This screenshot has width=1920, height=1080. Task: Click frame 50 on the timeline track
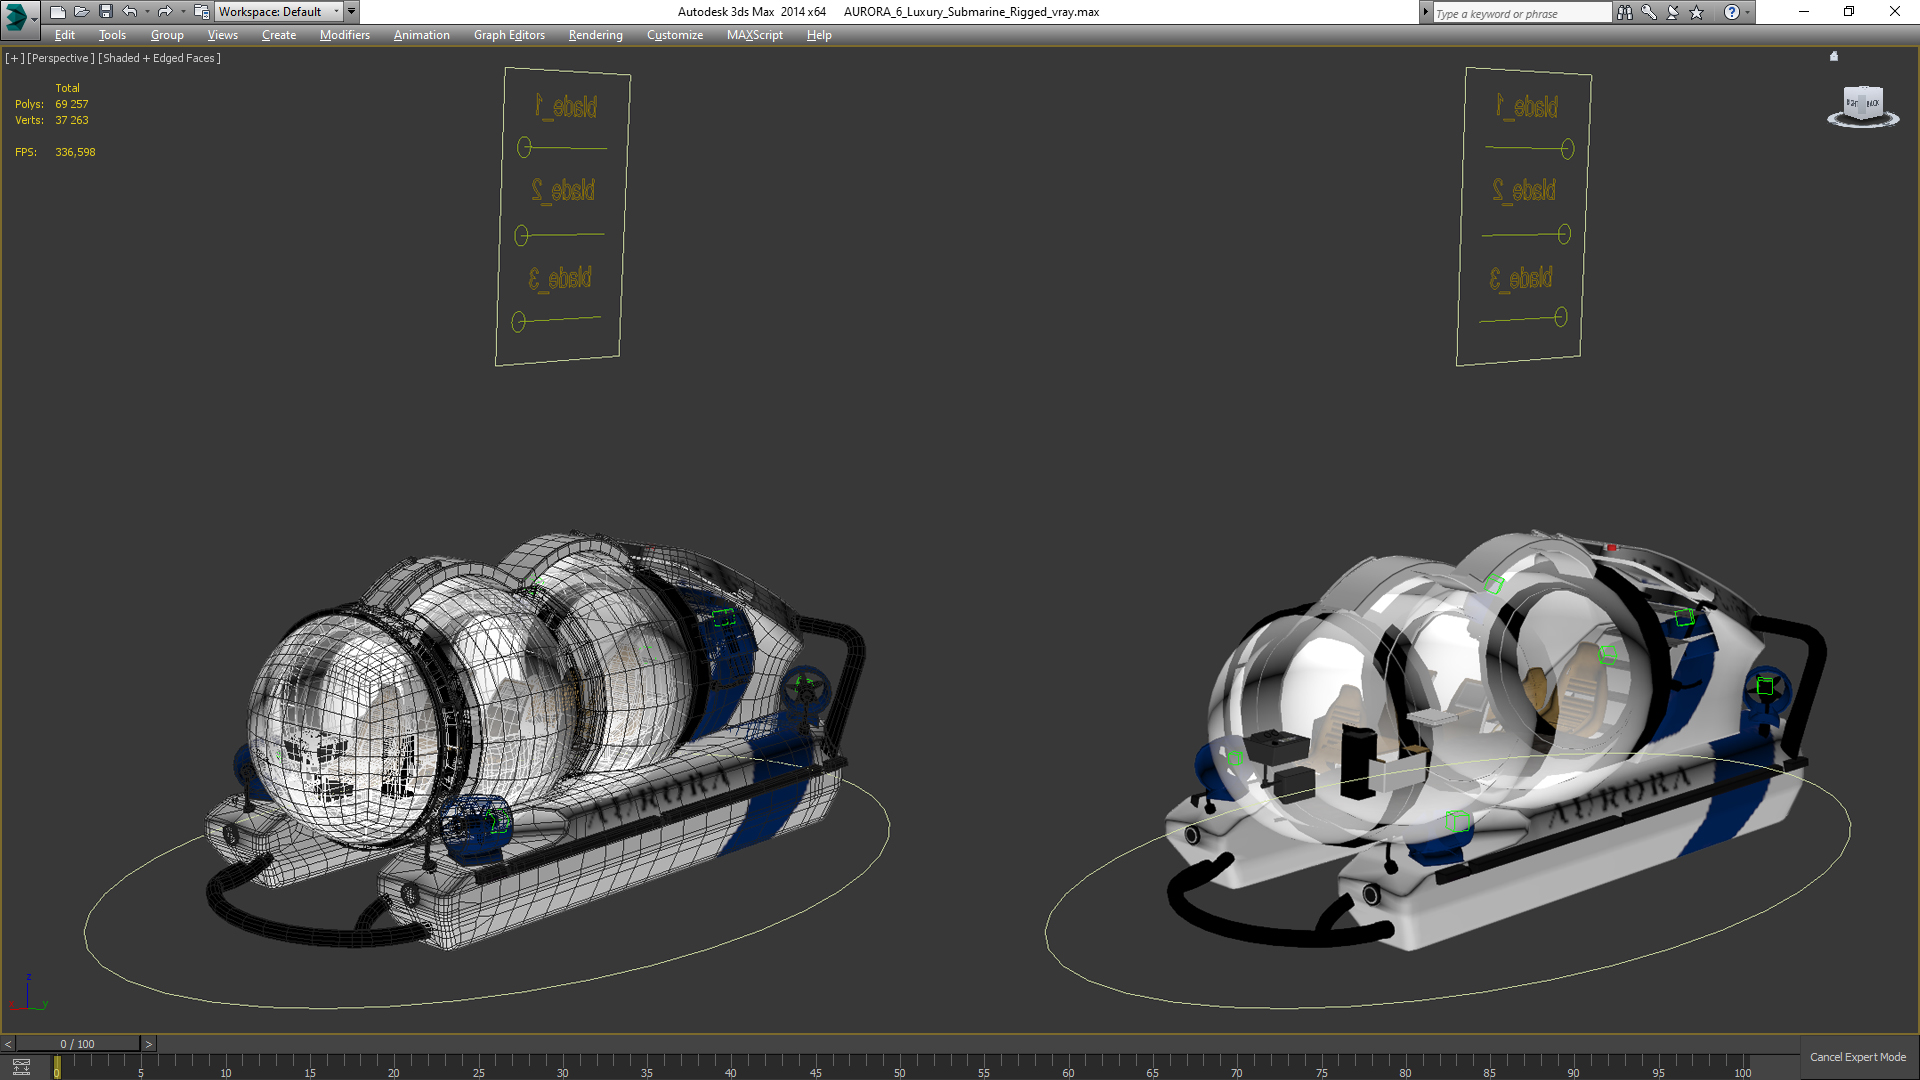tap(899, 1068)
